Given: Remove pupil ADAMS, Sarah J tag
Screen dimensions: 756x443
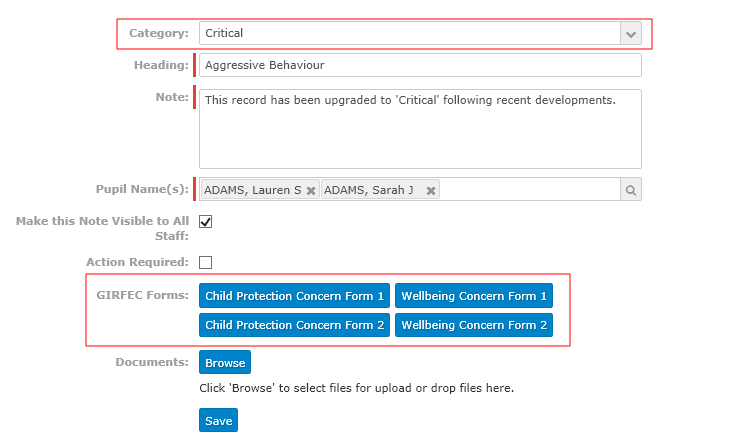Looking at the screenshot, I should coord(431,190).
